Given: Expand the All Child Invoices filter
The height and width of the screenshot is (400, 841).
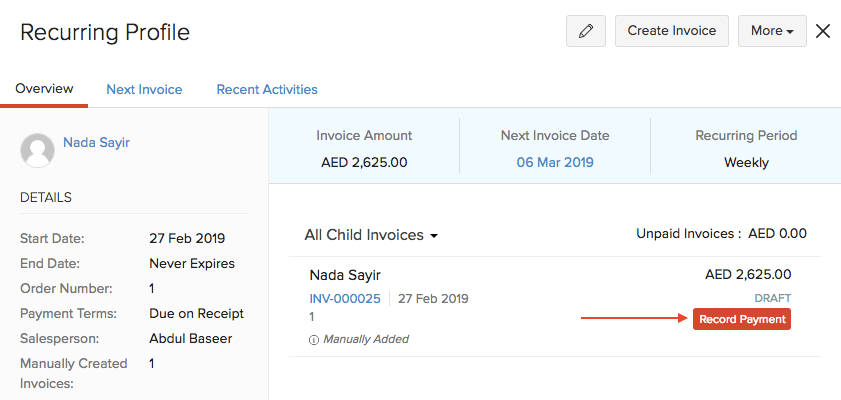Looking at the screenshot, I should (x=372, y=235).
